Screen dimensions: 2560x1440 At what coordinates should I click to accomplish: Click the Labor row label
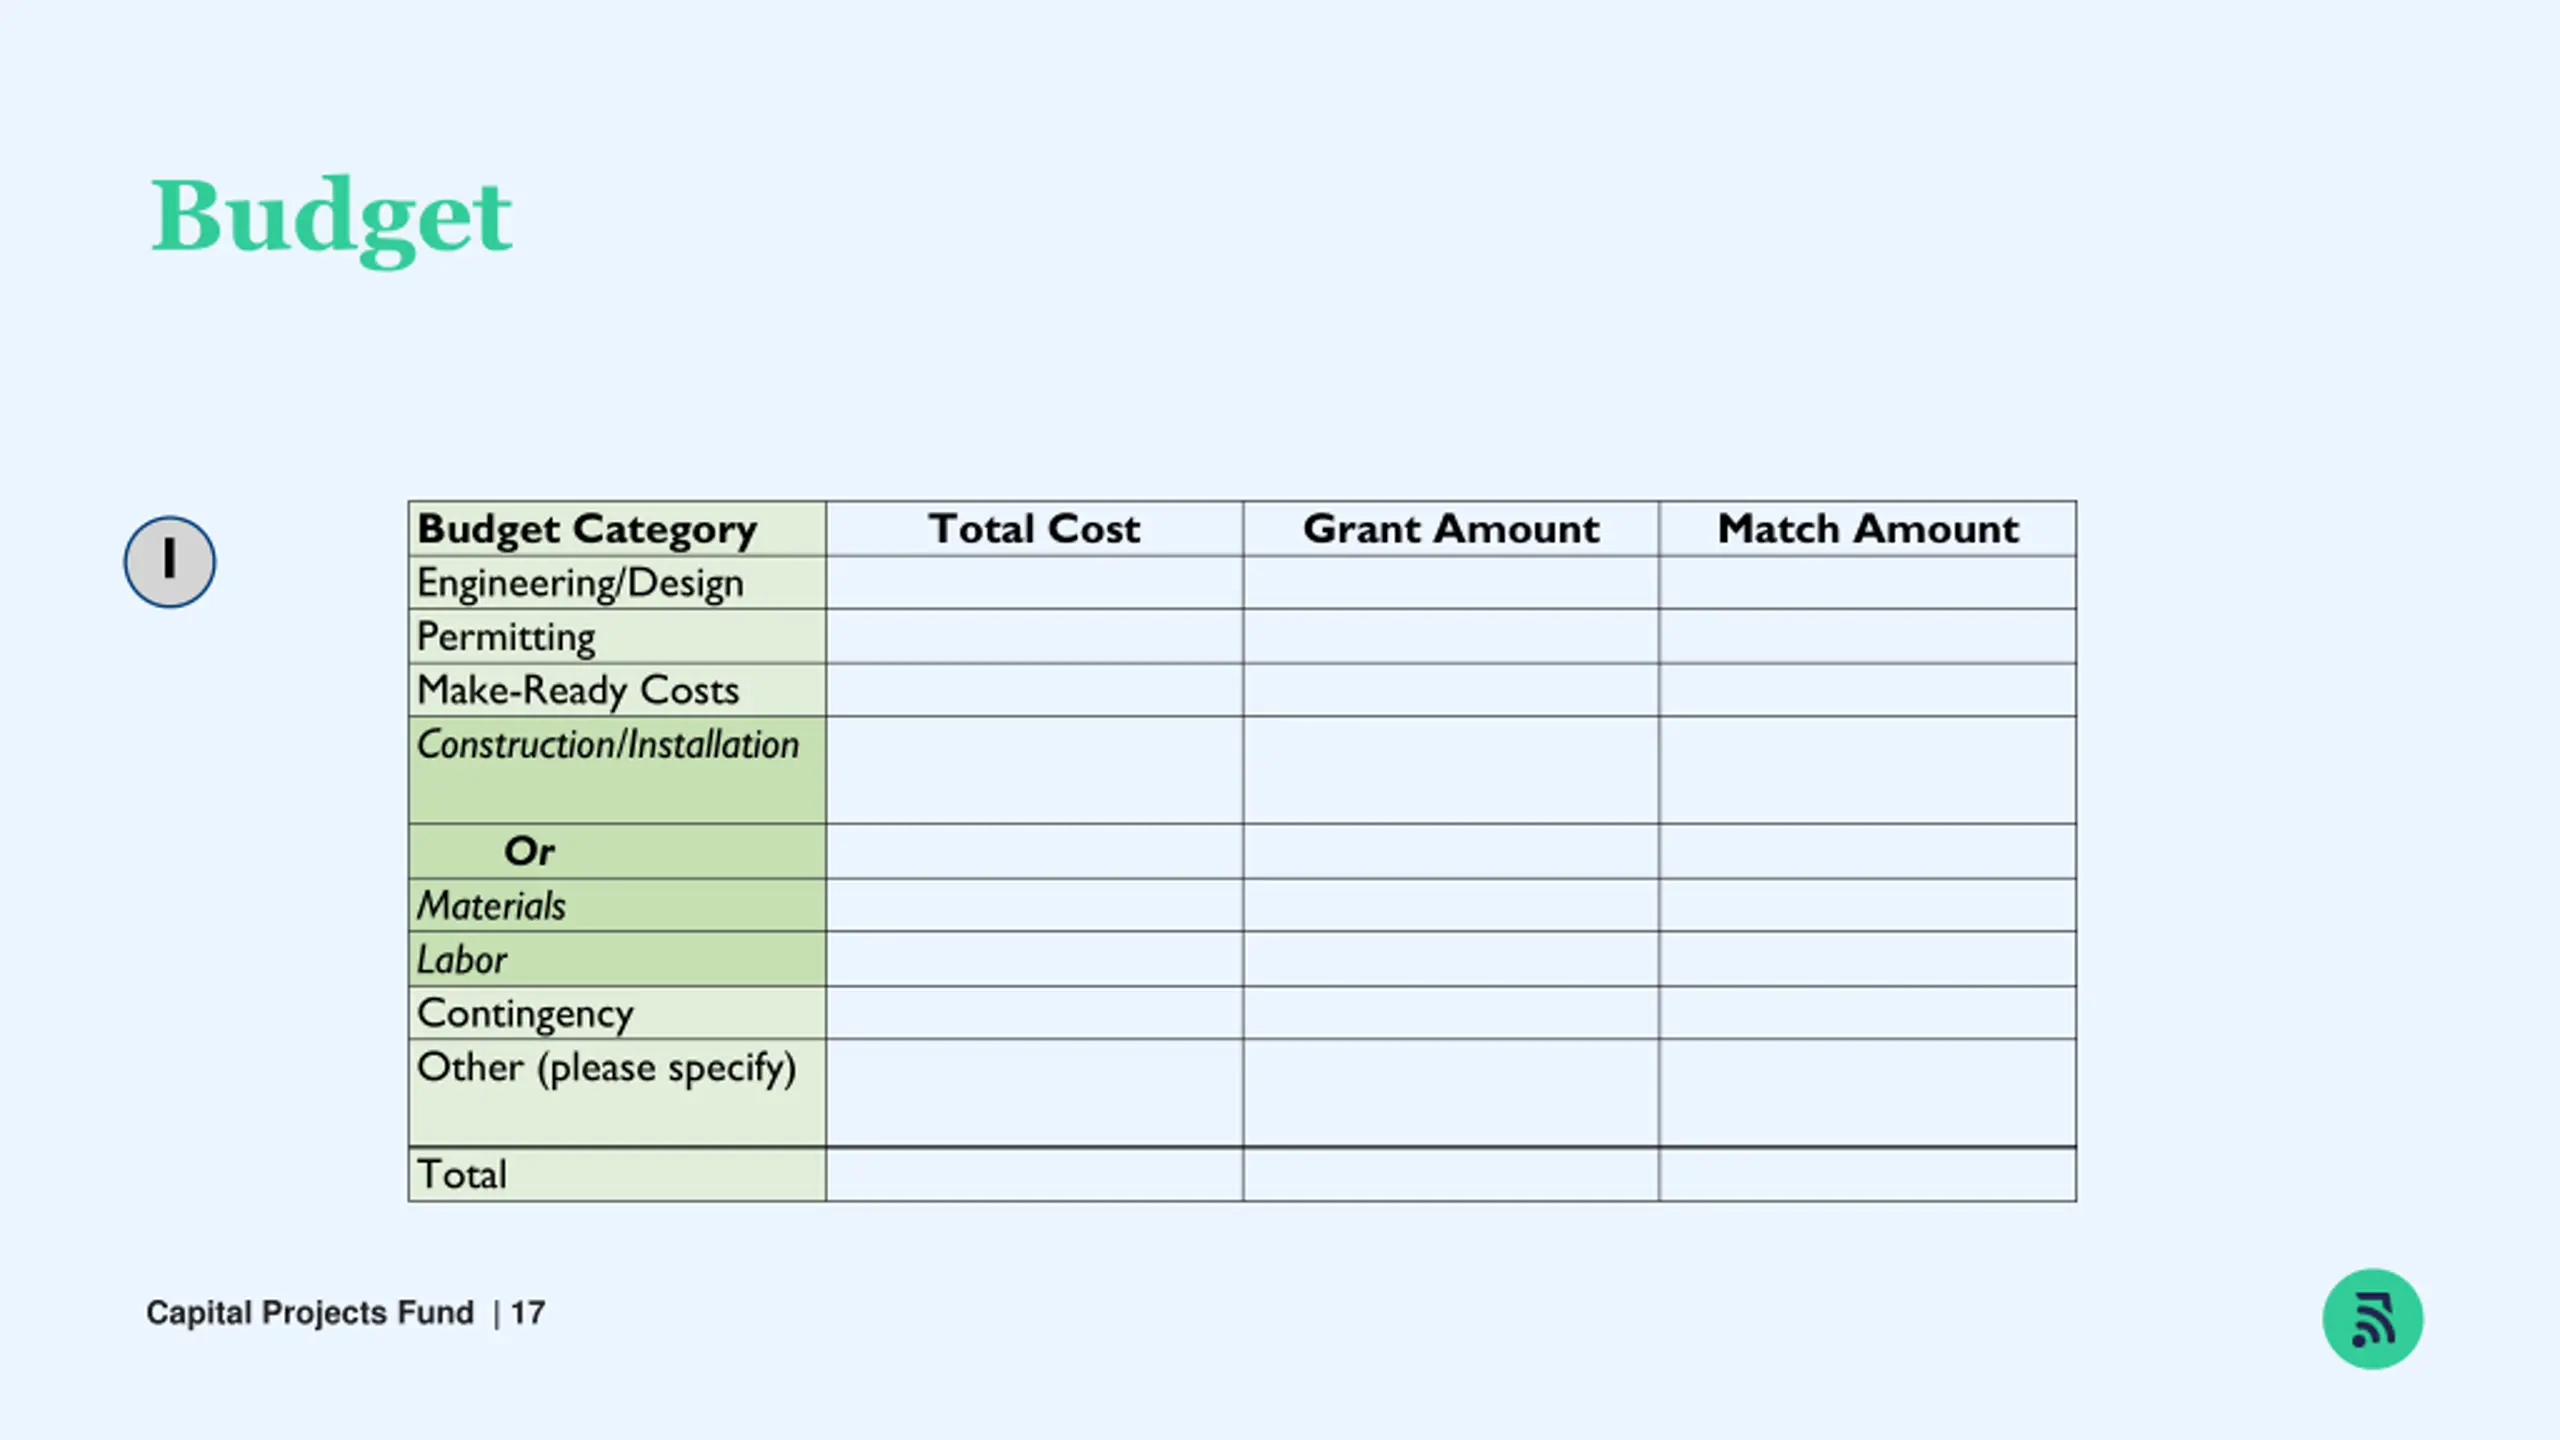click(462, 960)
